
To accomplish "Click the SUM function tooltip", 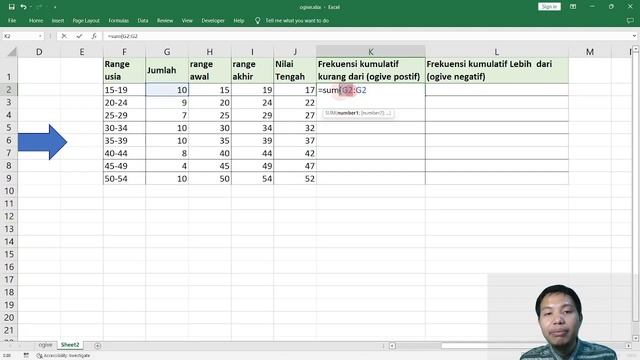I will click(358, 113).
